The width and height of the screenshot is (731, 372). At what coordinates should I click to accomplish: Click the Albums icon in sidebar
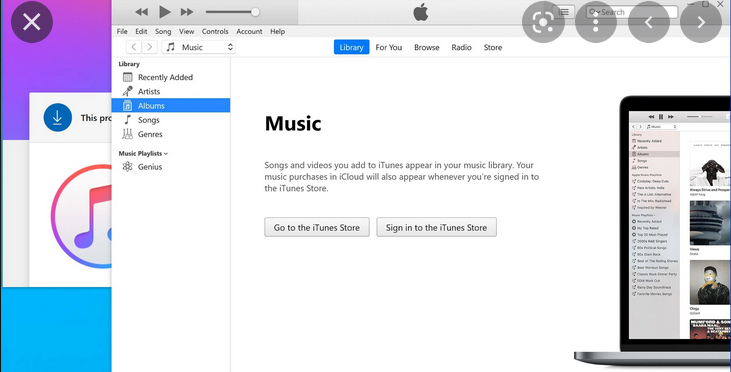(x=127, y=106)
